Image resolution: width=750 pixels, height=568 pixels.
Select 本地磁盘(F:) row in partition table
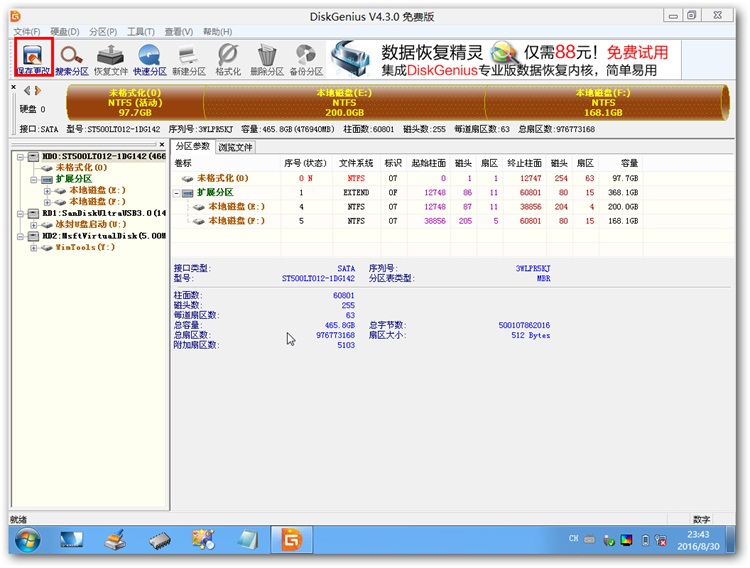click(407, 221)
